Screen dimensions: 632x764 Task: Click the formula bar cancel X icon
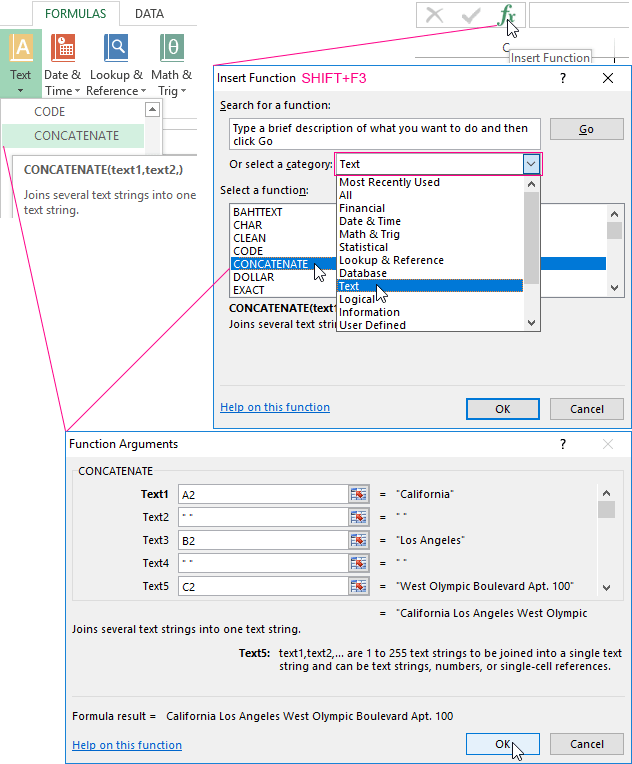click(434, 15)
